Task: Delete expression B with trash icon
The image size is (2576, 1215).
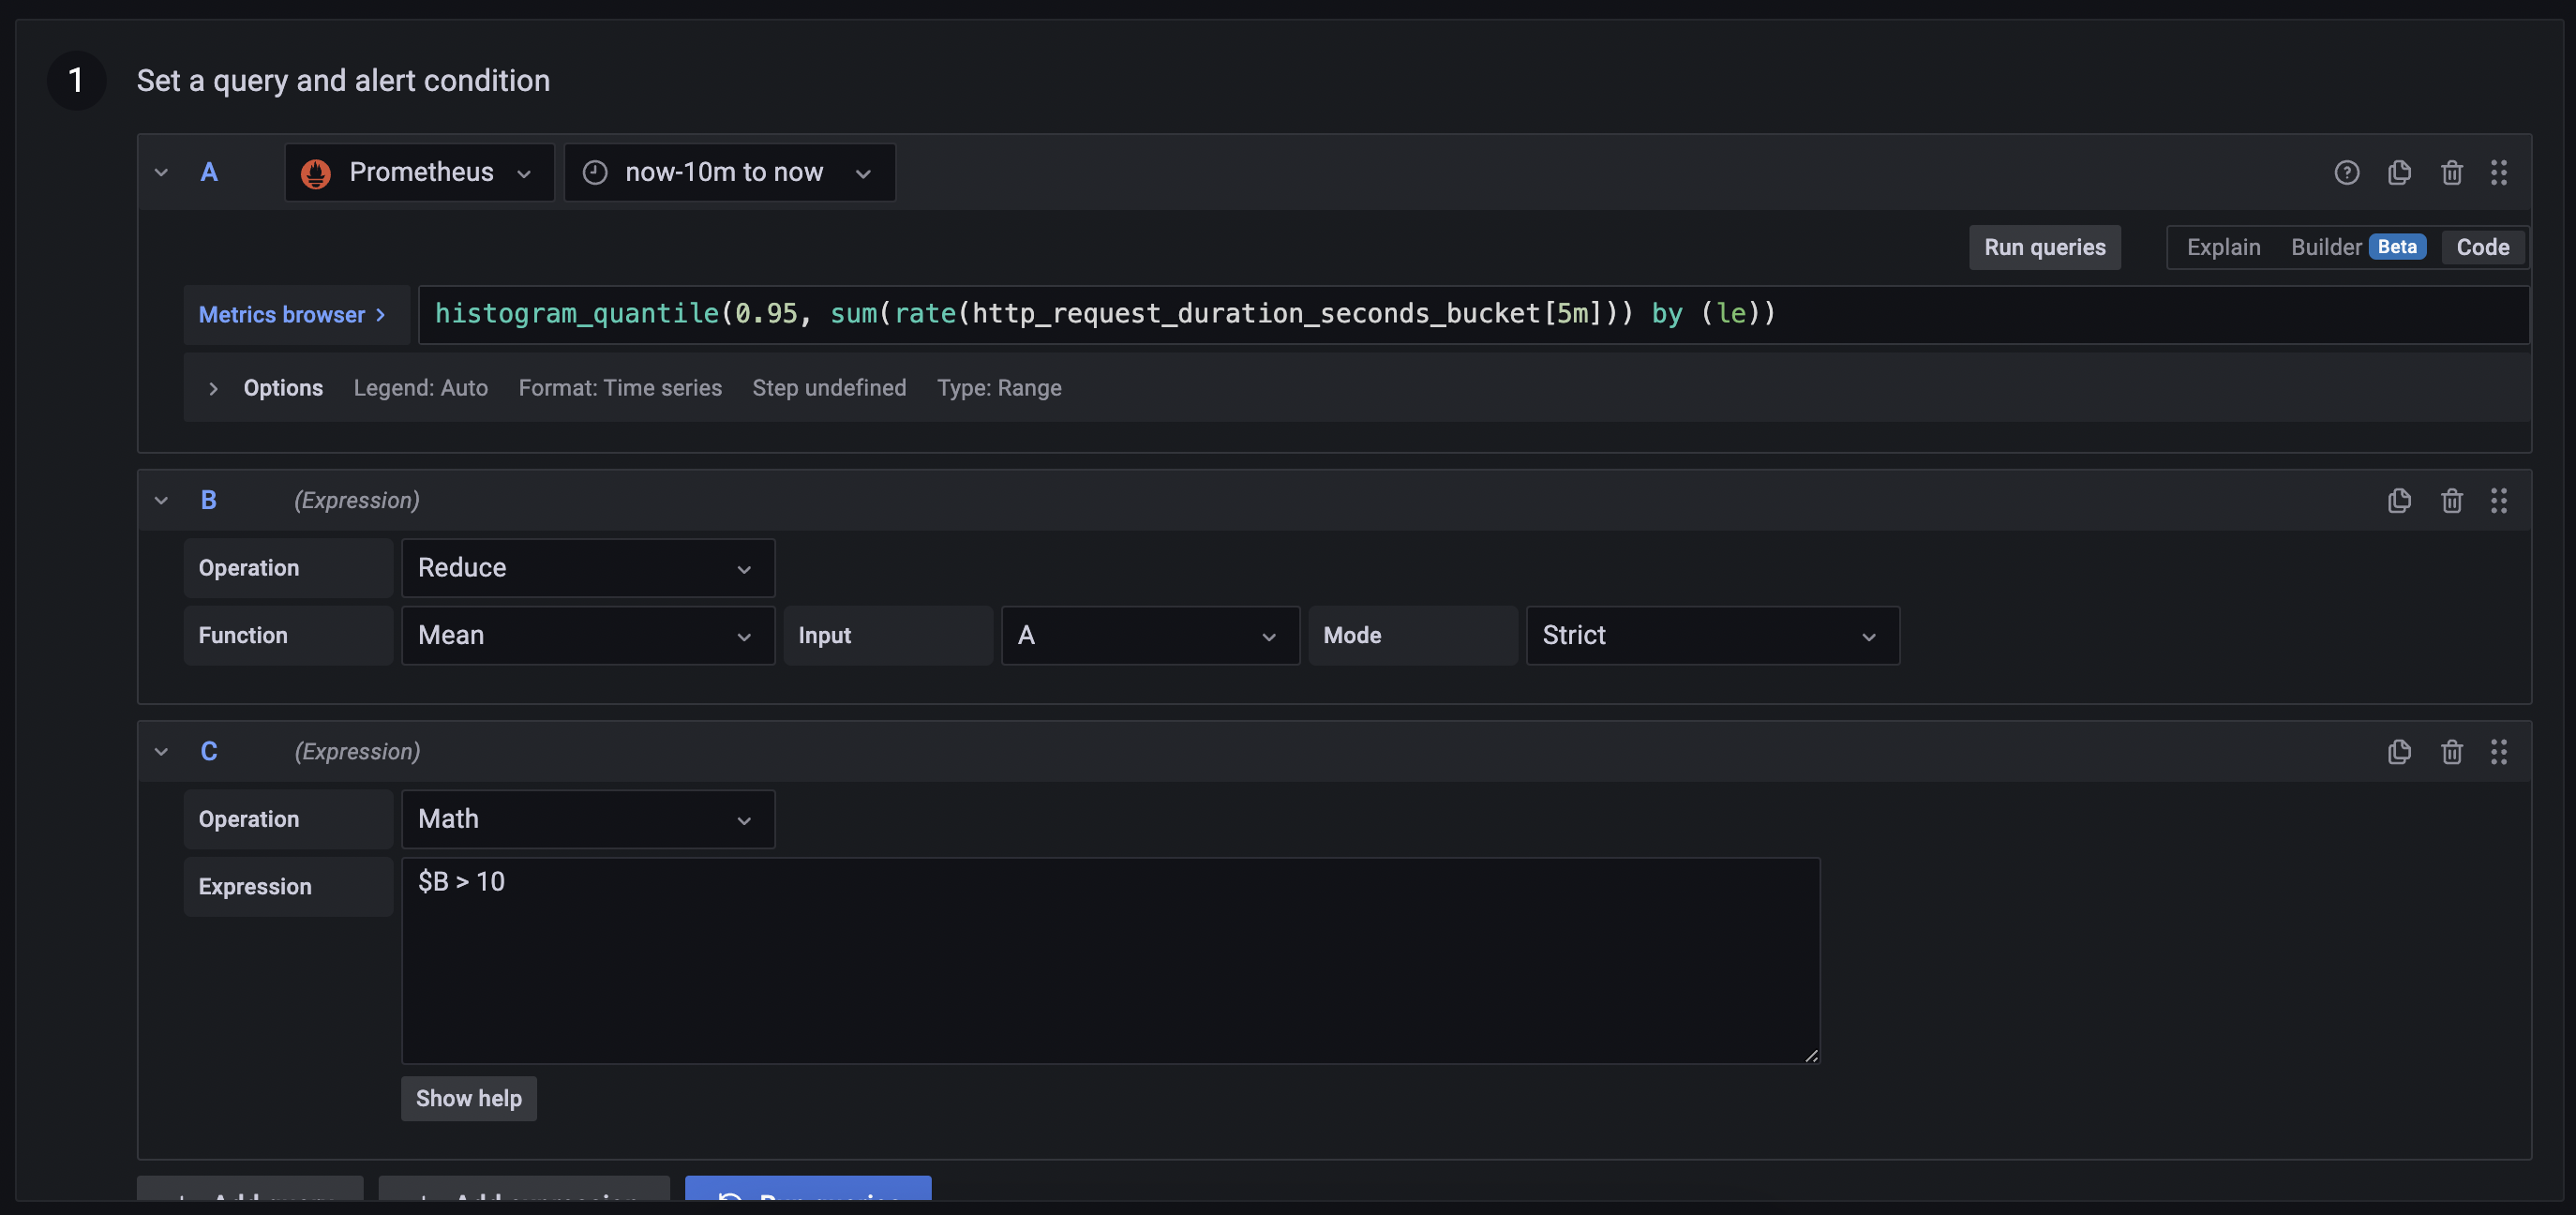Action: point(2451,500)
